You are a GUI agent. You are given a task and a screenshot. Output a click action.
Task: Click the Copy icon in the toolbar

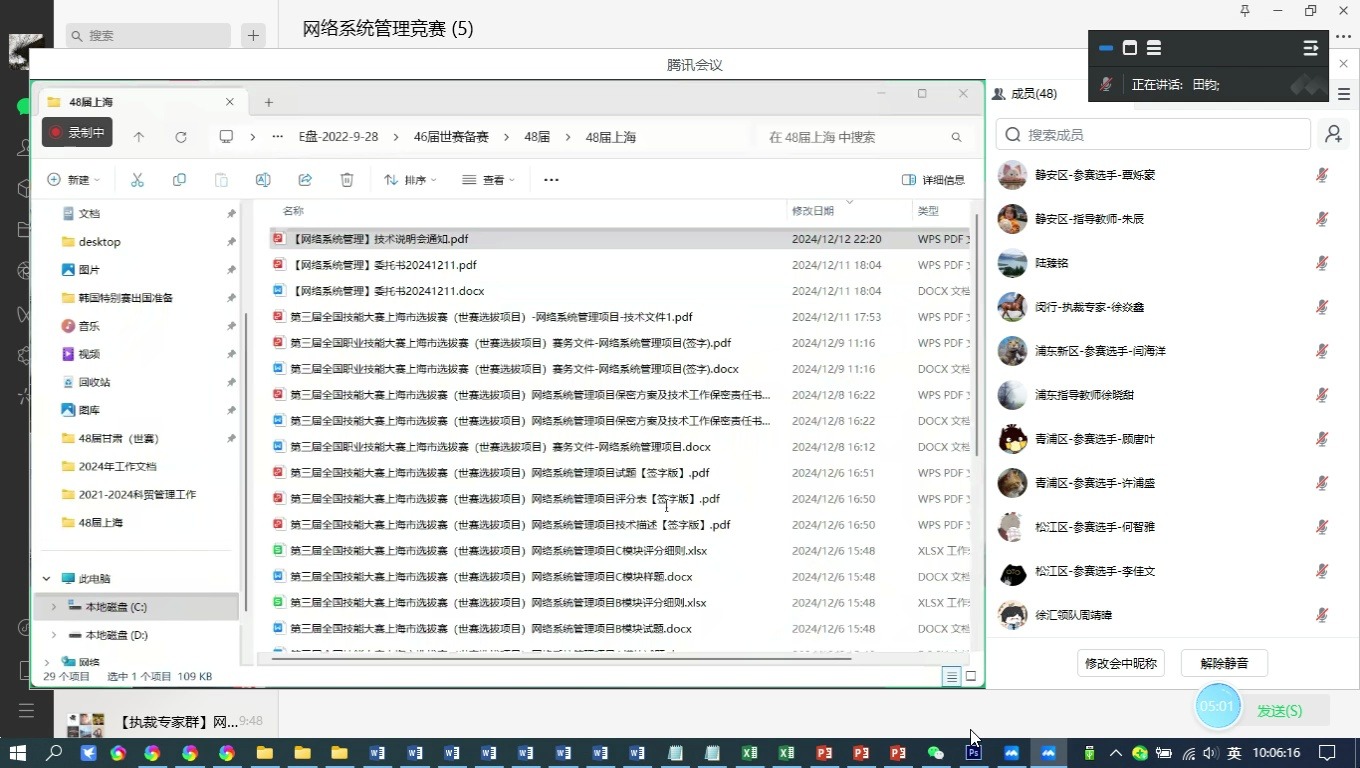179,179
